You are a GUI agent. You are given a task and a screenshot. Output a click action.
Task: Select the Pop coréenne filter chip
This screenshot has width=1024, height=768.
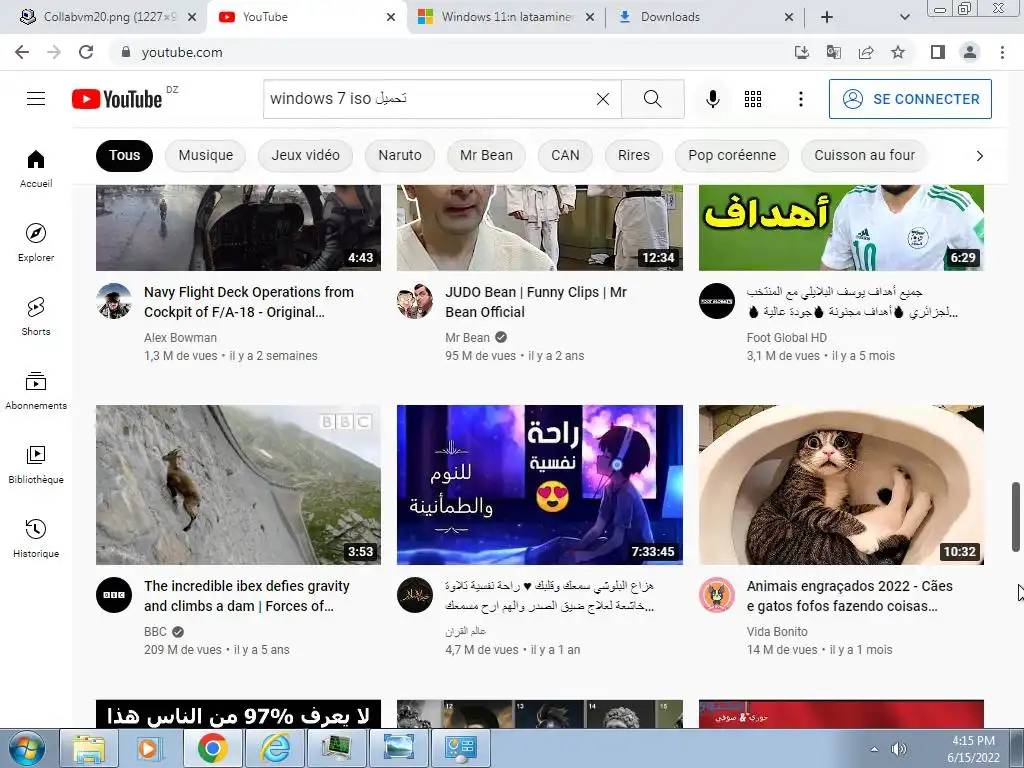[732, 155]
